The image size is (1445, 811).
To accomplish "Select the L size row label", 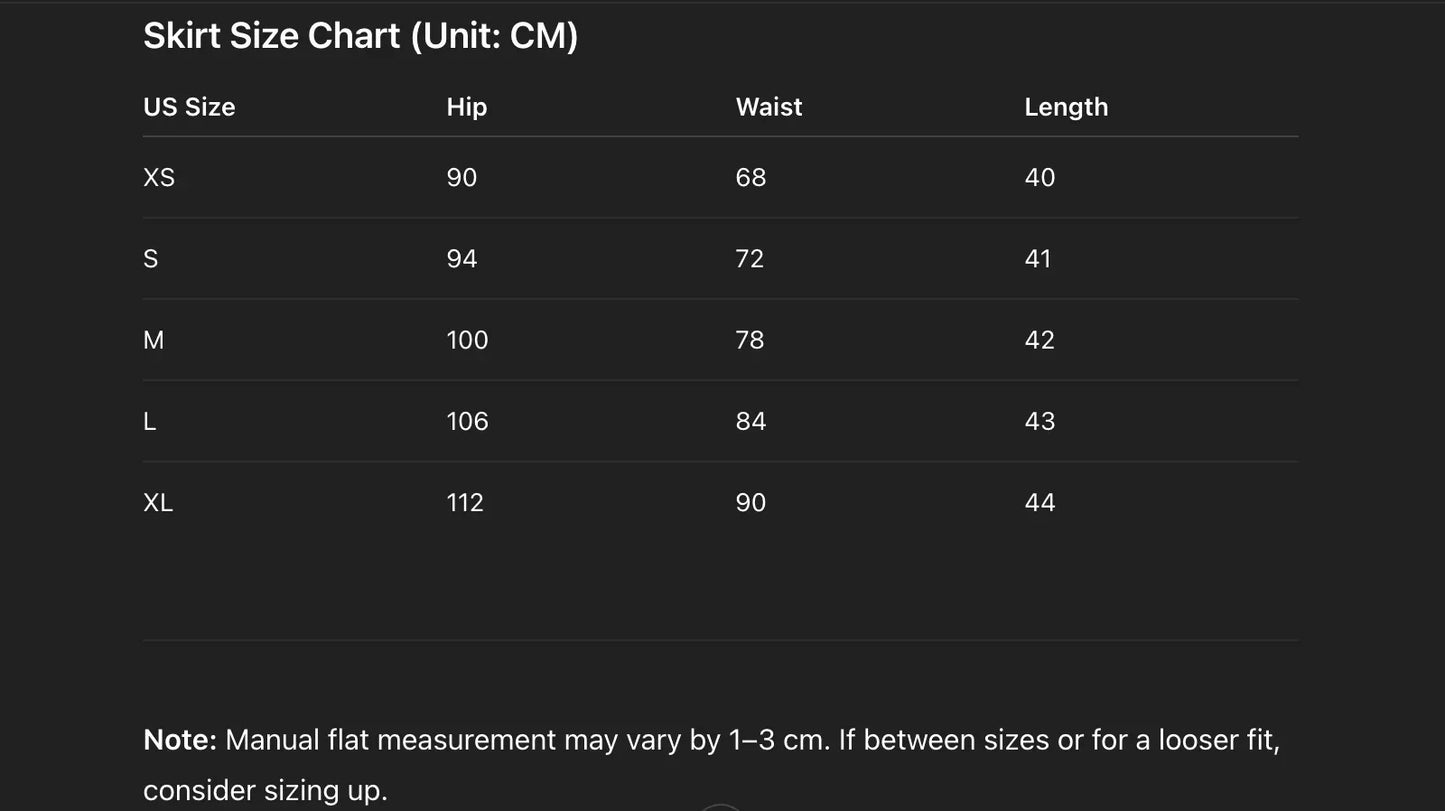I will click(x=150, y=421).
